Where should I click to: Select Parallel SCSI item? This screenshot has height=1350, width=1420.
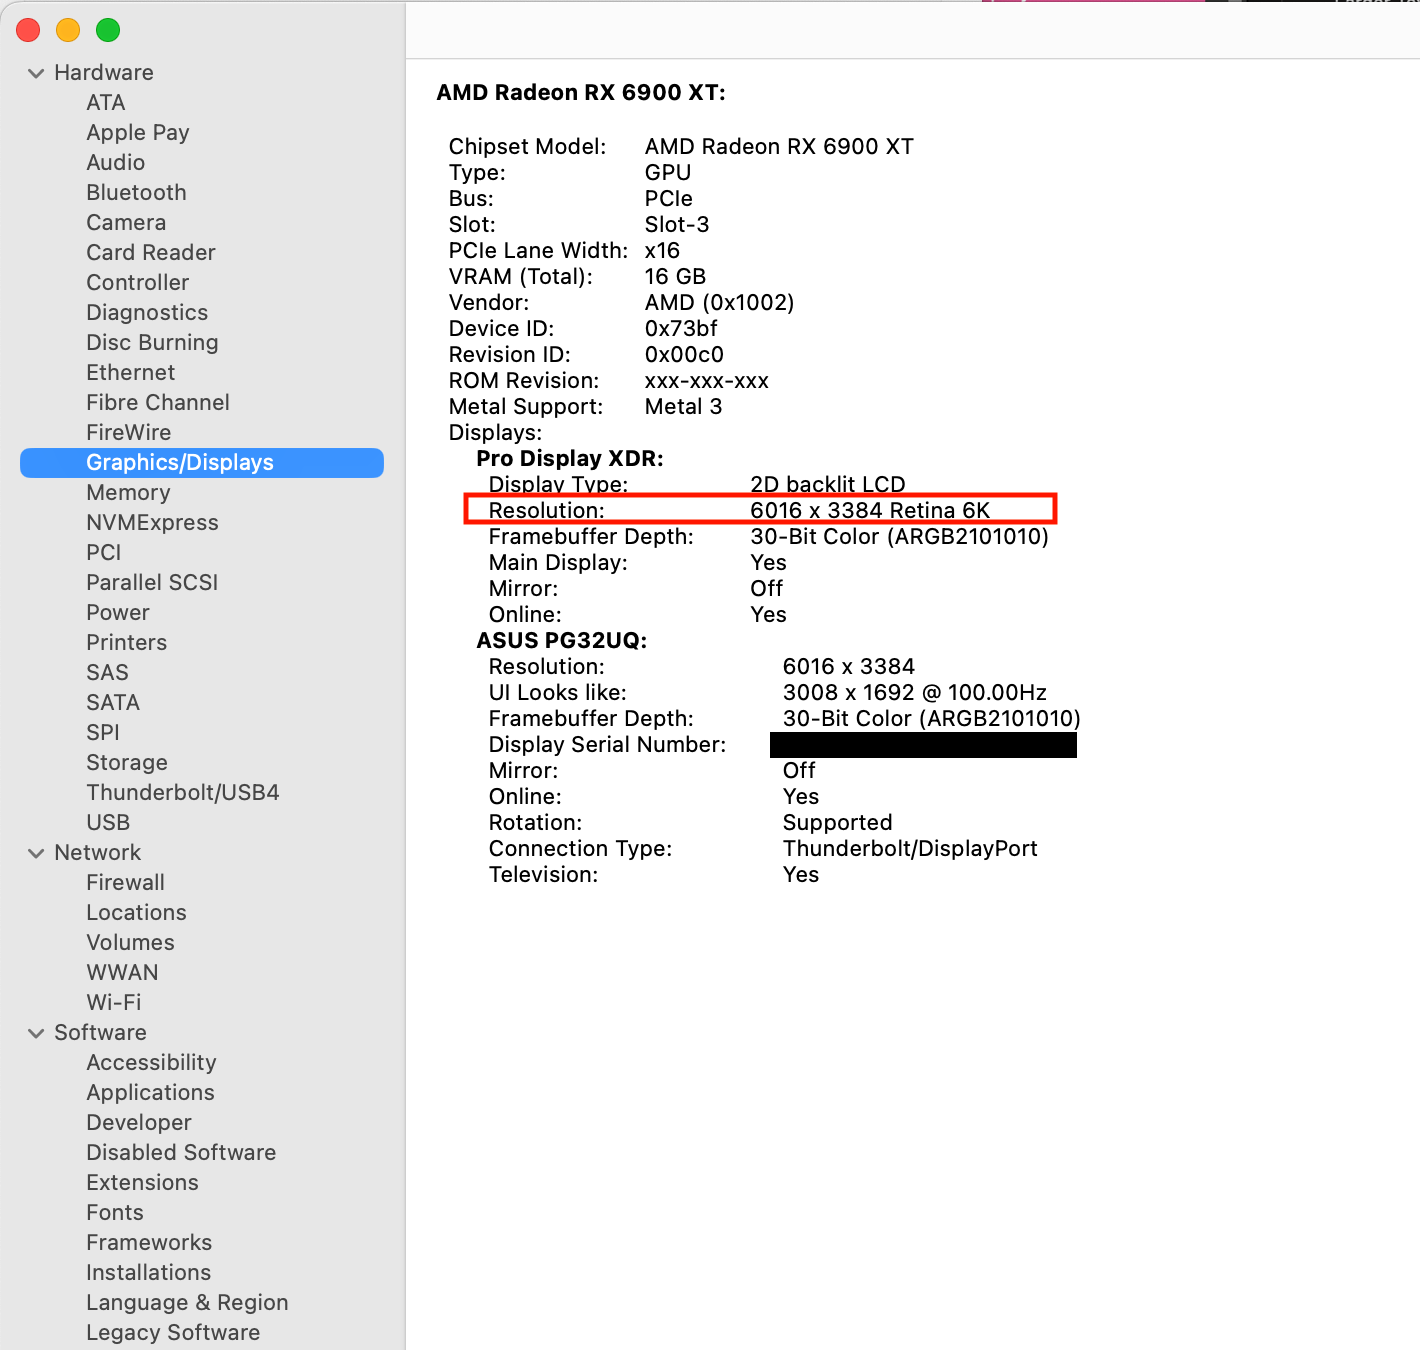[152, 583]
